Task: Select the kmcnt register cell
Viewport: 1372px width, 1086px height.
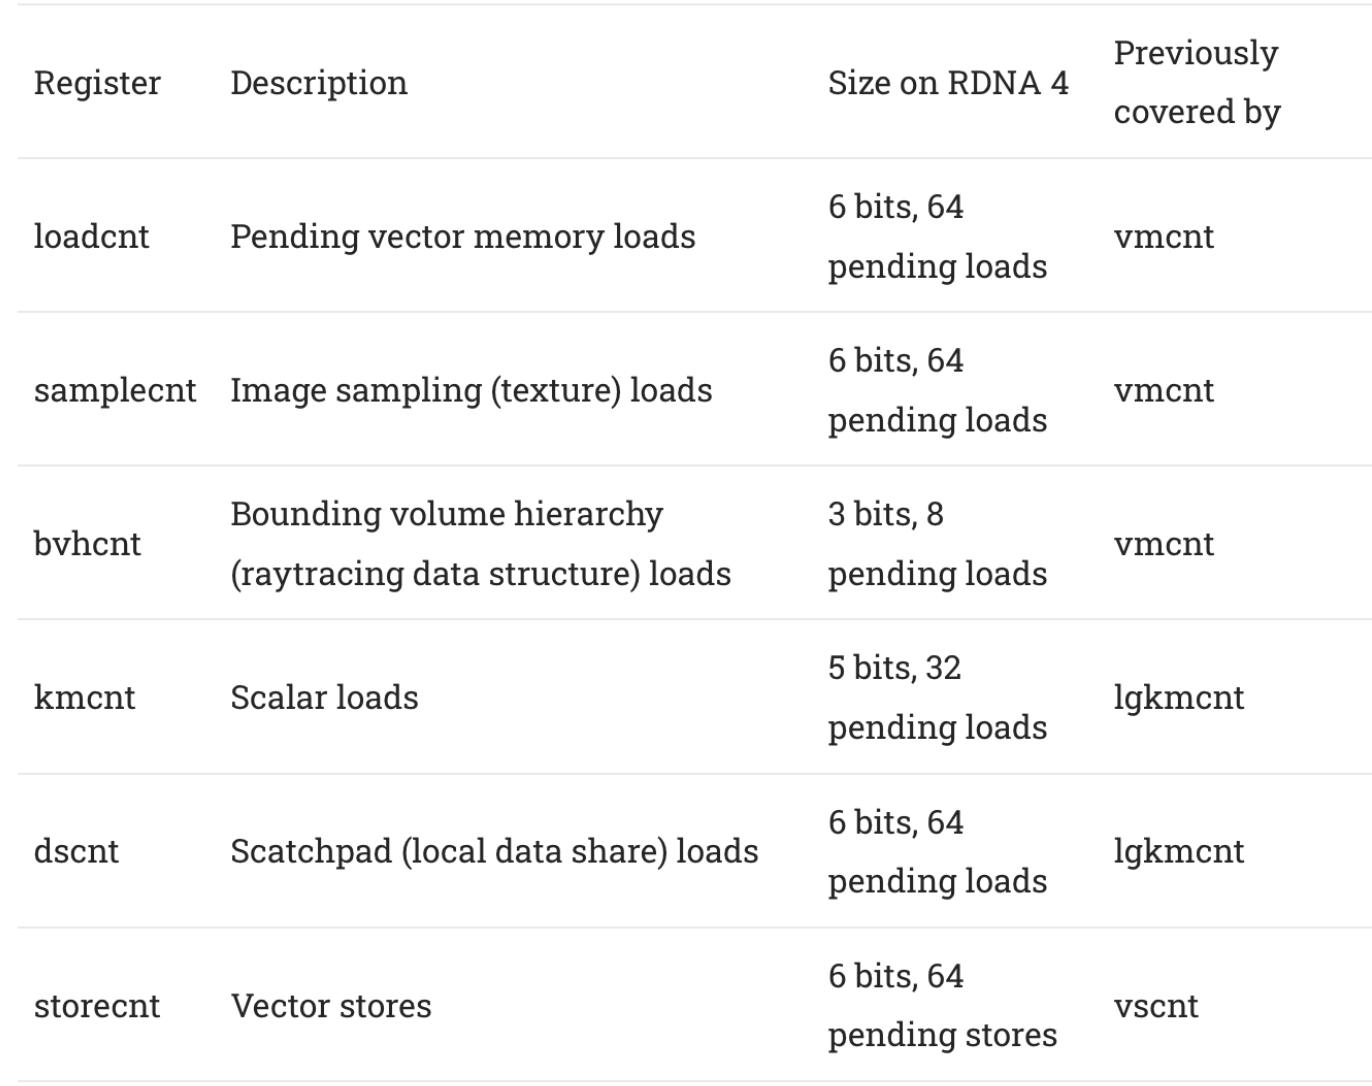Action: (x=84, y=698)
